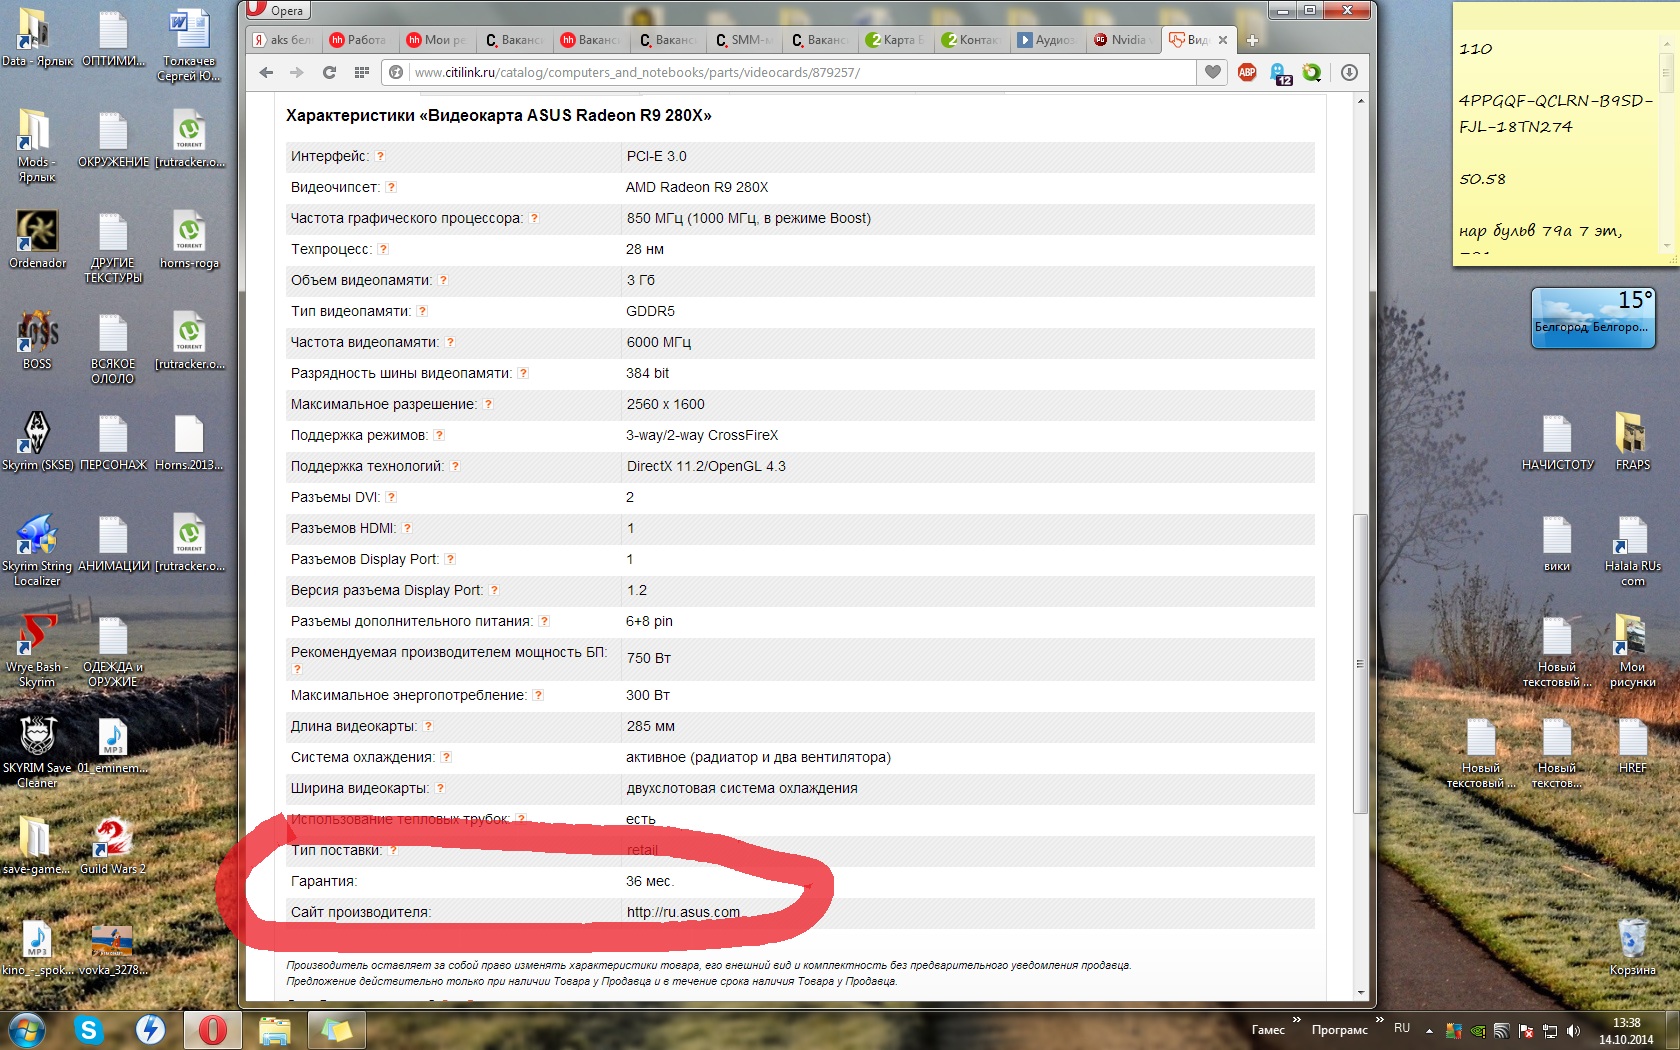Open the browser downloads icon
This screenshot has width=1680, height=1050.
coord(1349,72)
